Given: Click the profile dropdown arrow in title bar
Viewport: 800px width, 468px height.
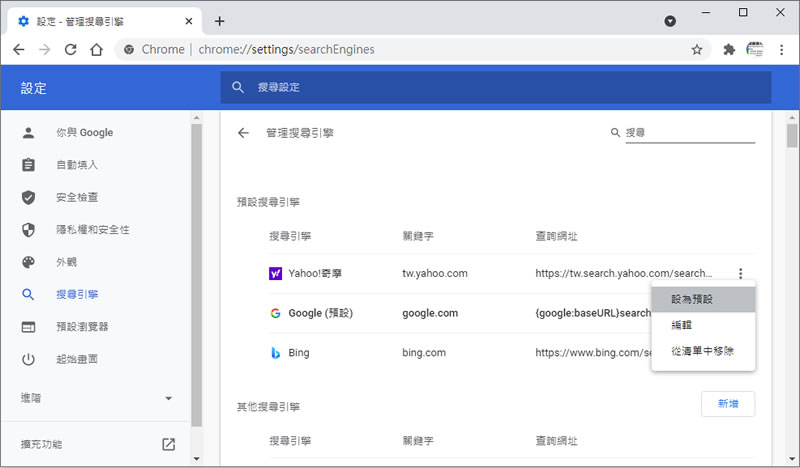Looking at the screenshot, I should tap(670, 21).
